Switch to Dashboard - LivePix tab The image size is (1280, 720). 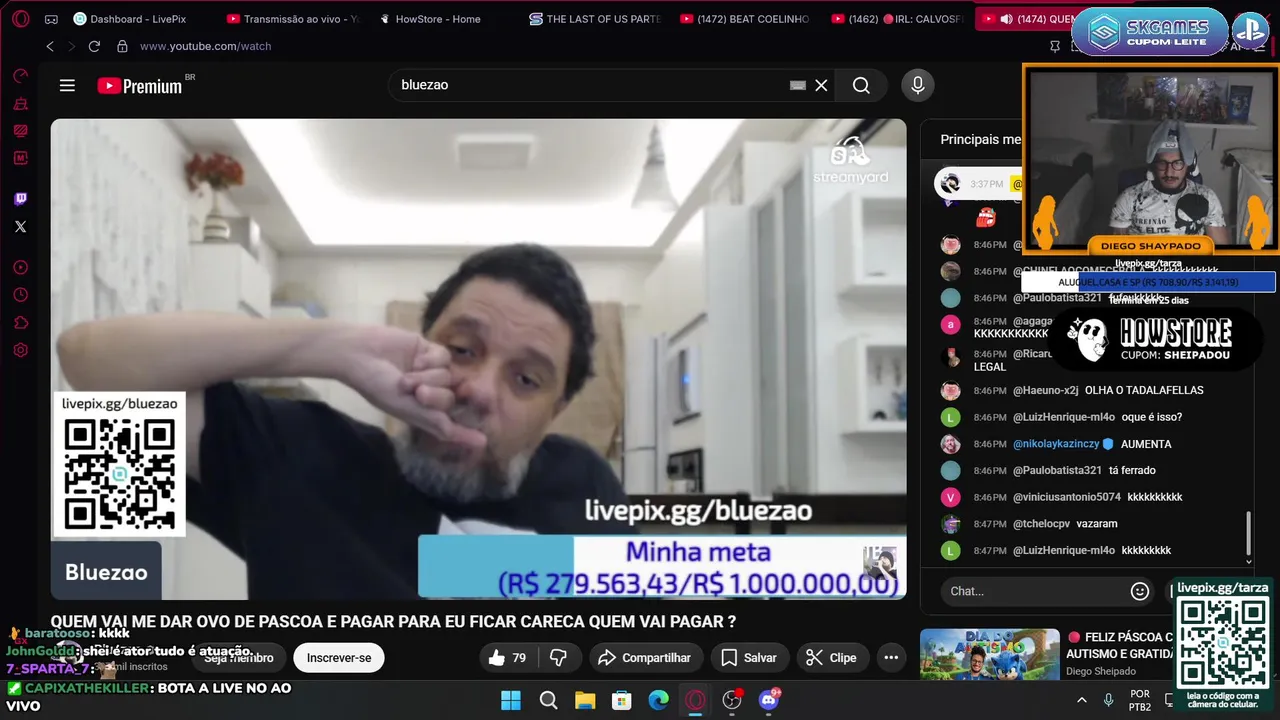coord(130,19)
